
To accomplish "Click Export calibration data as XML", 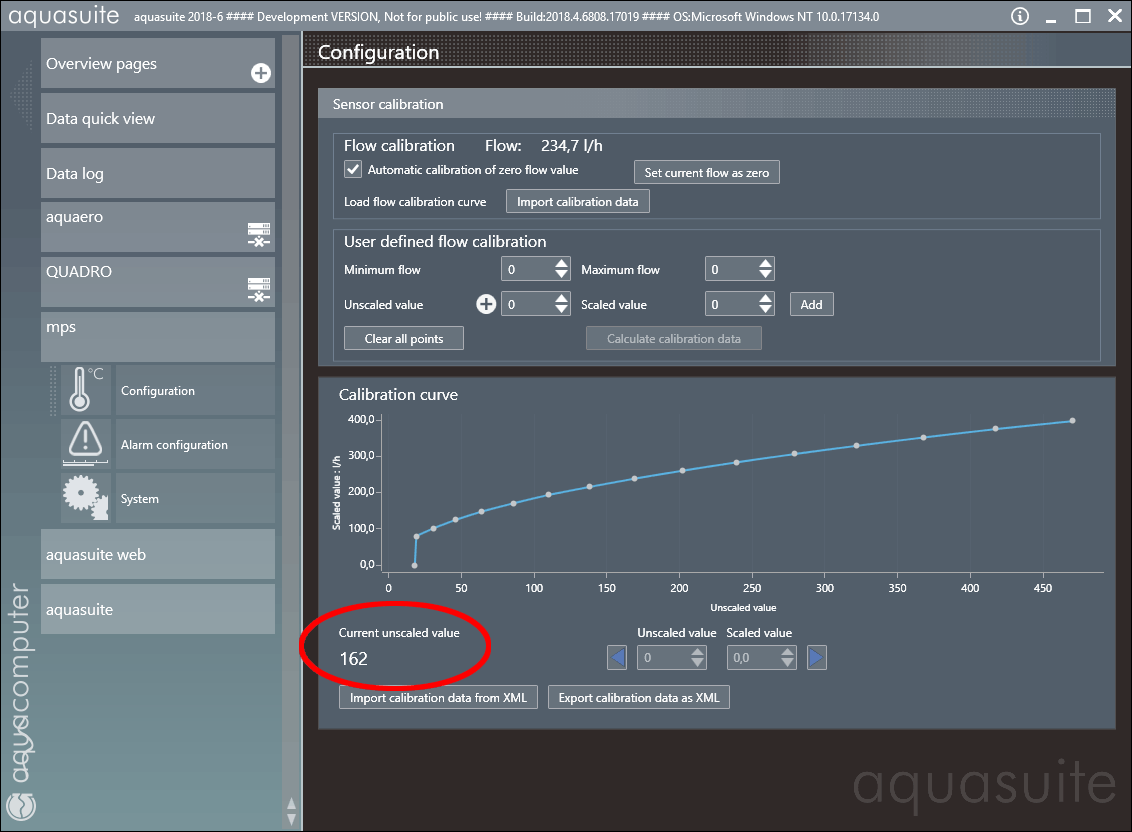I will pyautogui.click(x=638, y=698).
